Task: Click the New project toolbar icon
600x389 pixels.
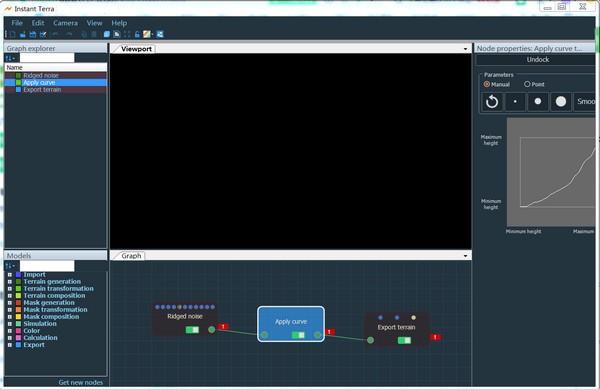Action: pyautogui.click(x=13, y=34)
